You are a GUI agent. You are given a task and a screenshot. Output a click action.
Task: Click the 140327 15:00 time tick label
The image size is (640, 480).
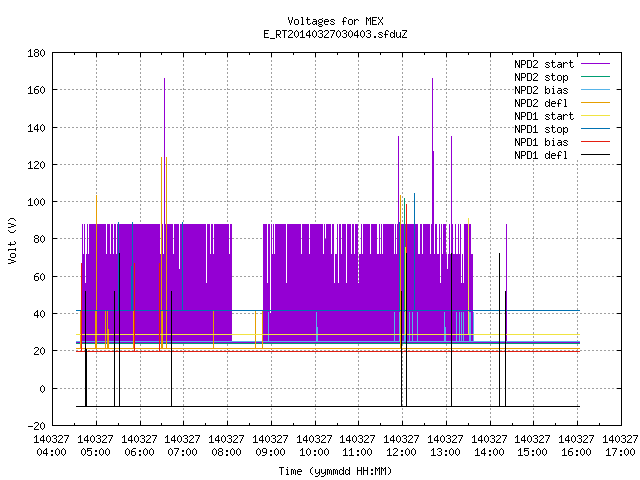pyautogui.click(x=533, y=446)
